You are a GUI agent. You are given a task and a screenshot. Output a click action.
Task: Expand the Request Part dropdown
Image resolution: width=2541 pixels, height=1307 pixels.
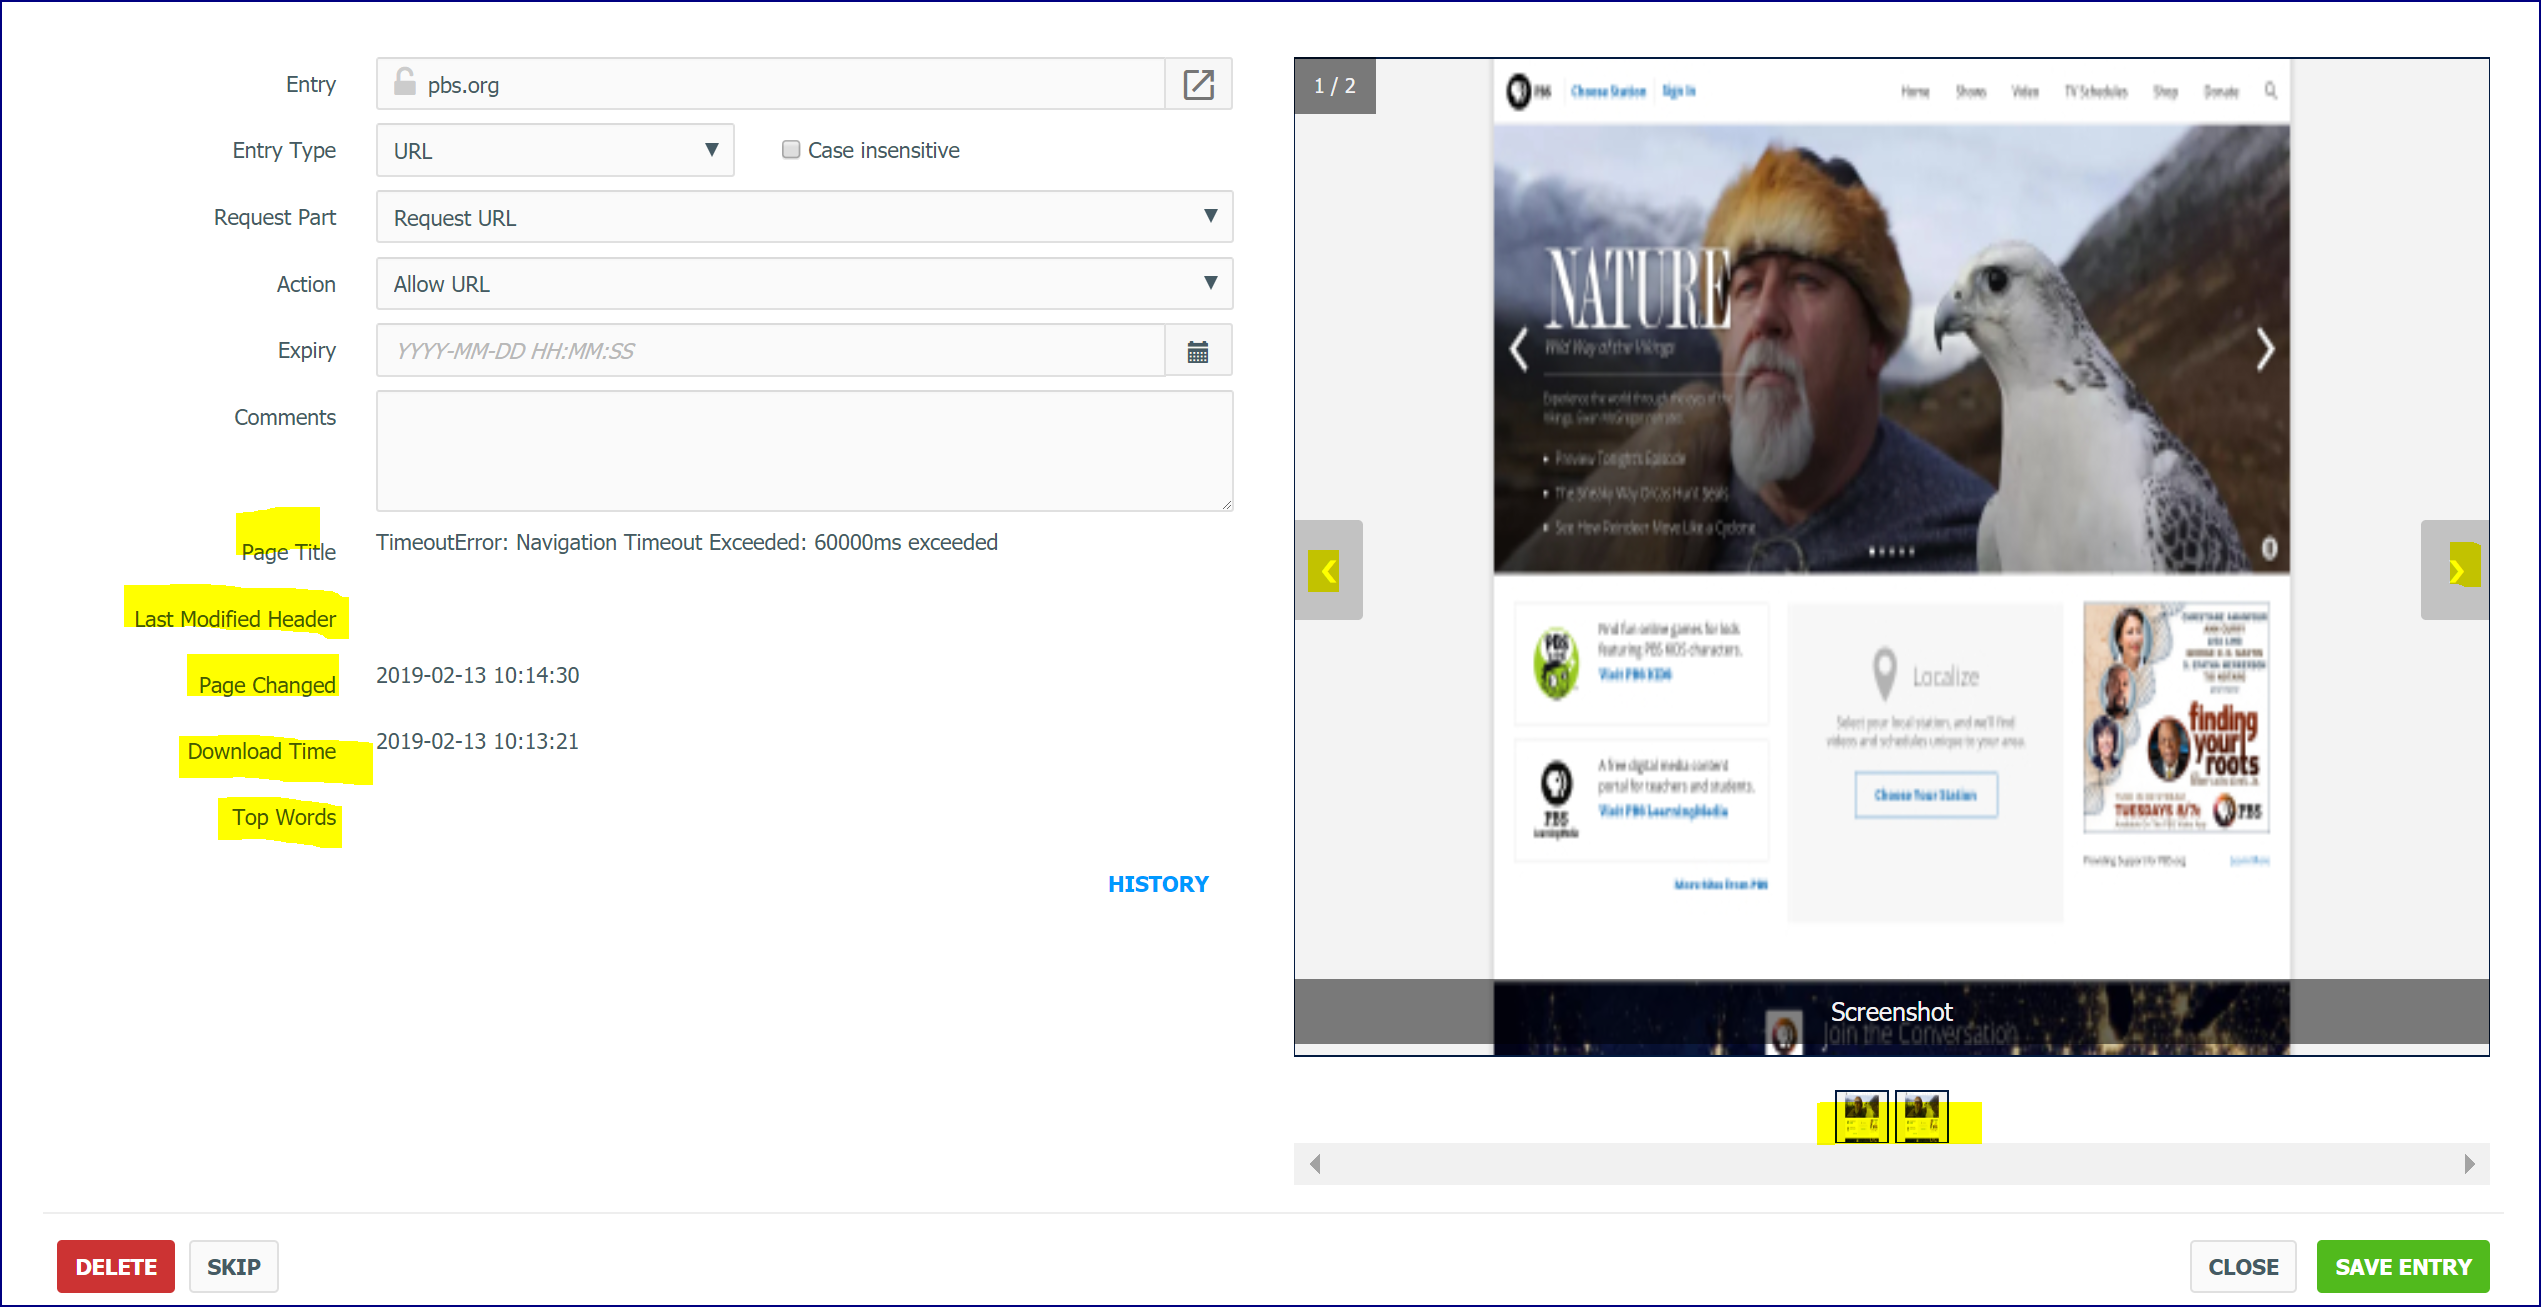[x=804, y=217]
